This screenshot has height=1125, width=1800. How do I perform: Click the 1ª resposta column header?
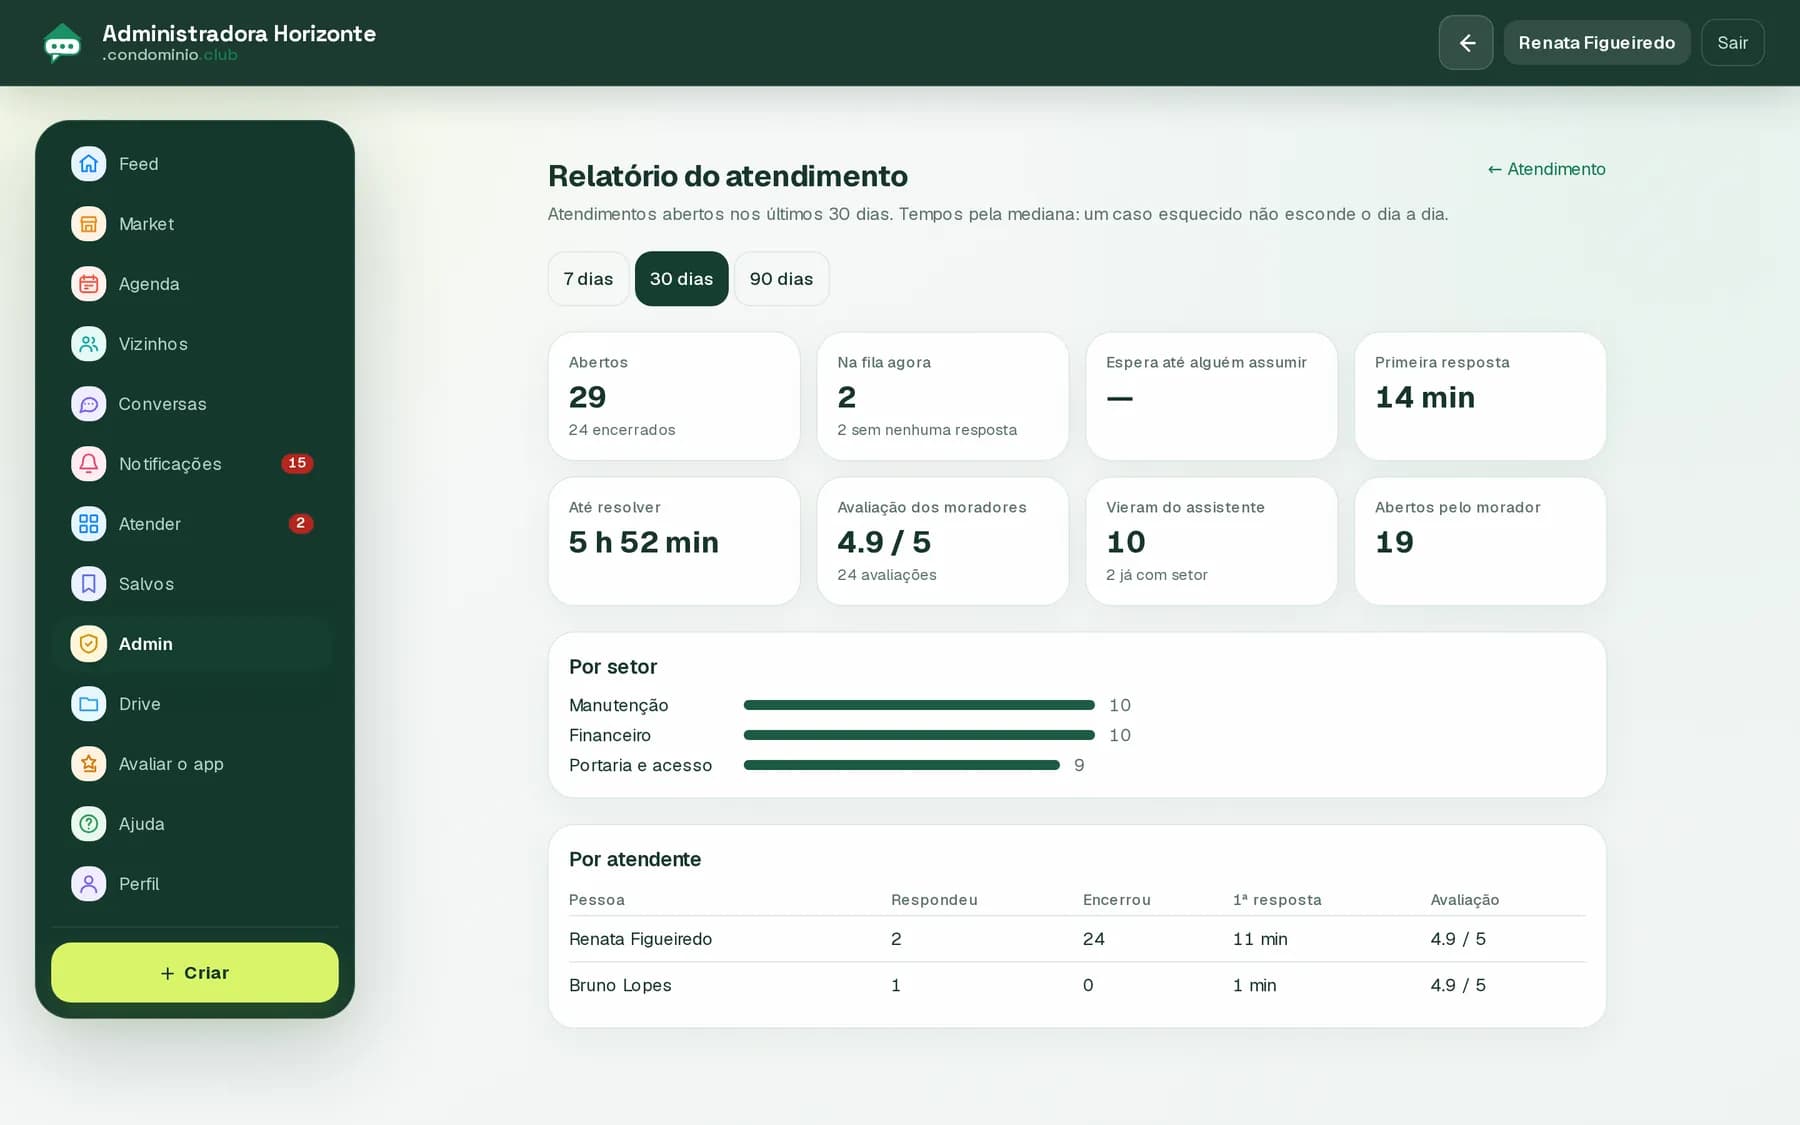[1277, 900]
